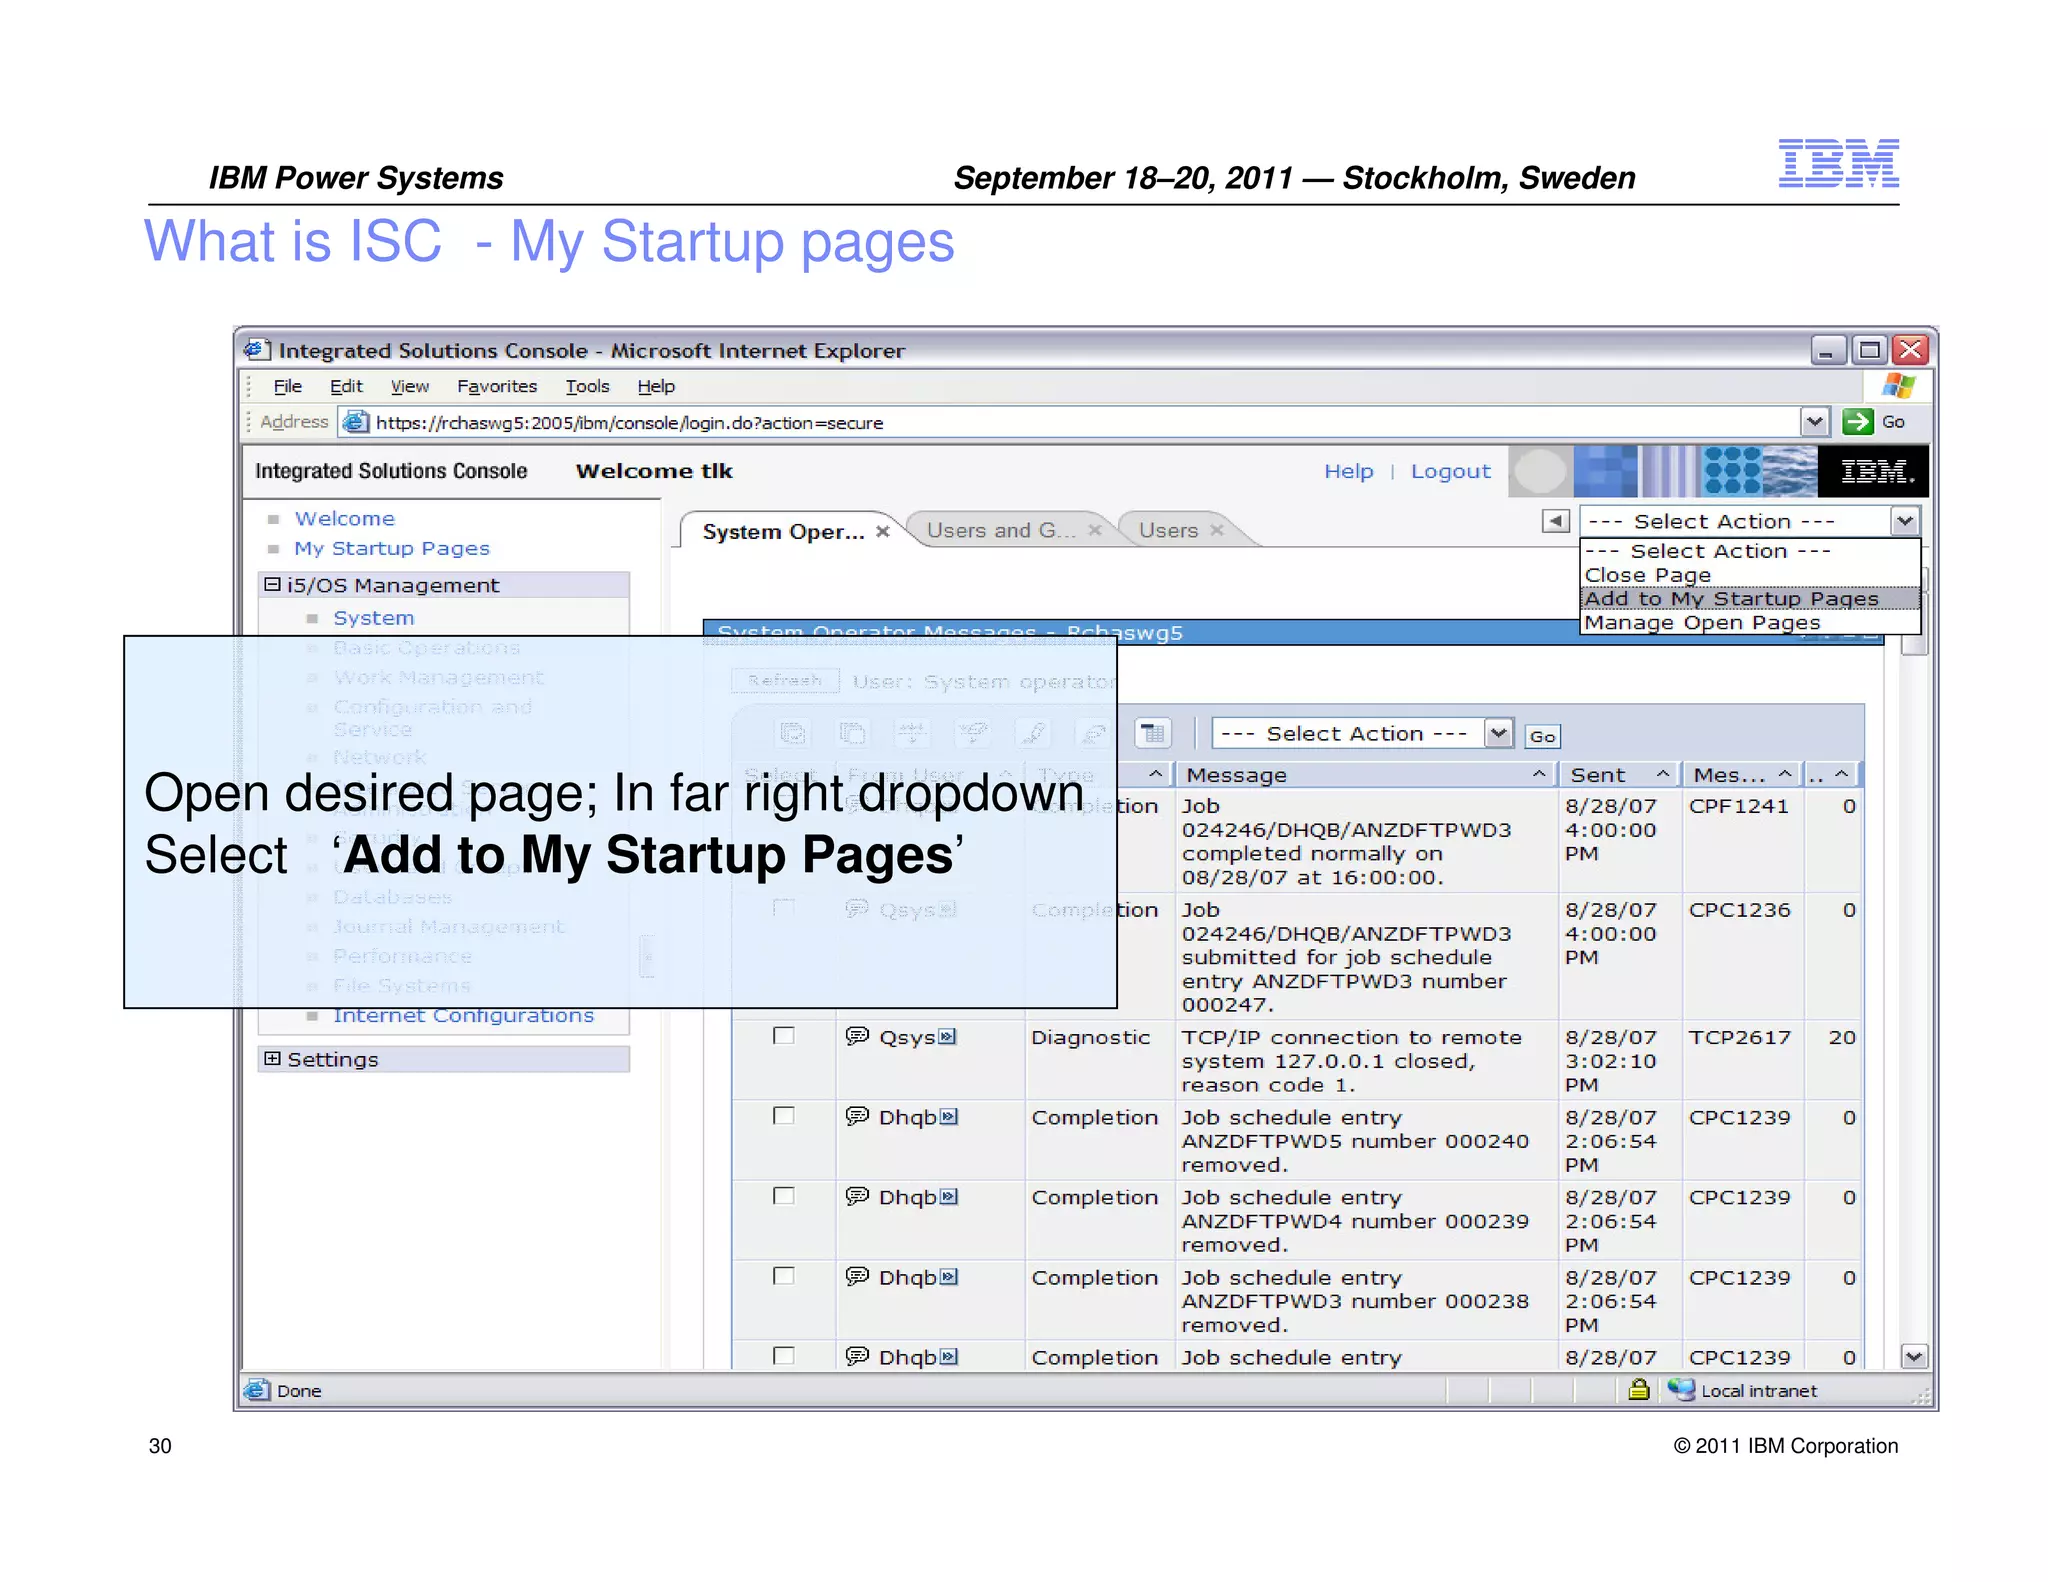Click the table column settings icon in toolbar
The height and width of the screenshot is (1582, 2048).
[x=1153, y=733]
